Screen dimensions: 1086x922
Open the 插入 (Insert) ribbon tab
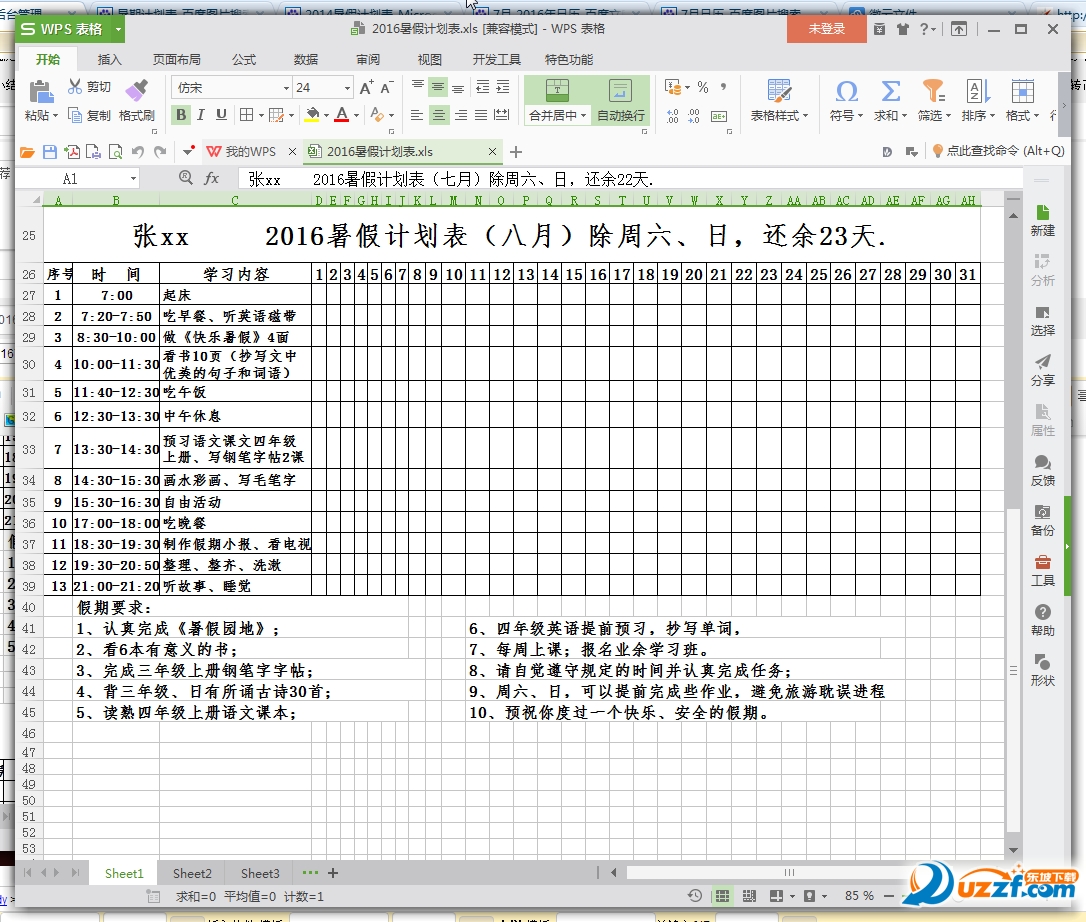(x=109, y=60)
